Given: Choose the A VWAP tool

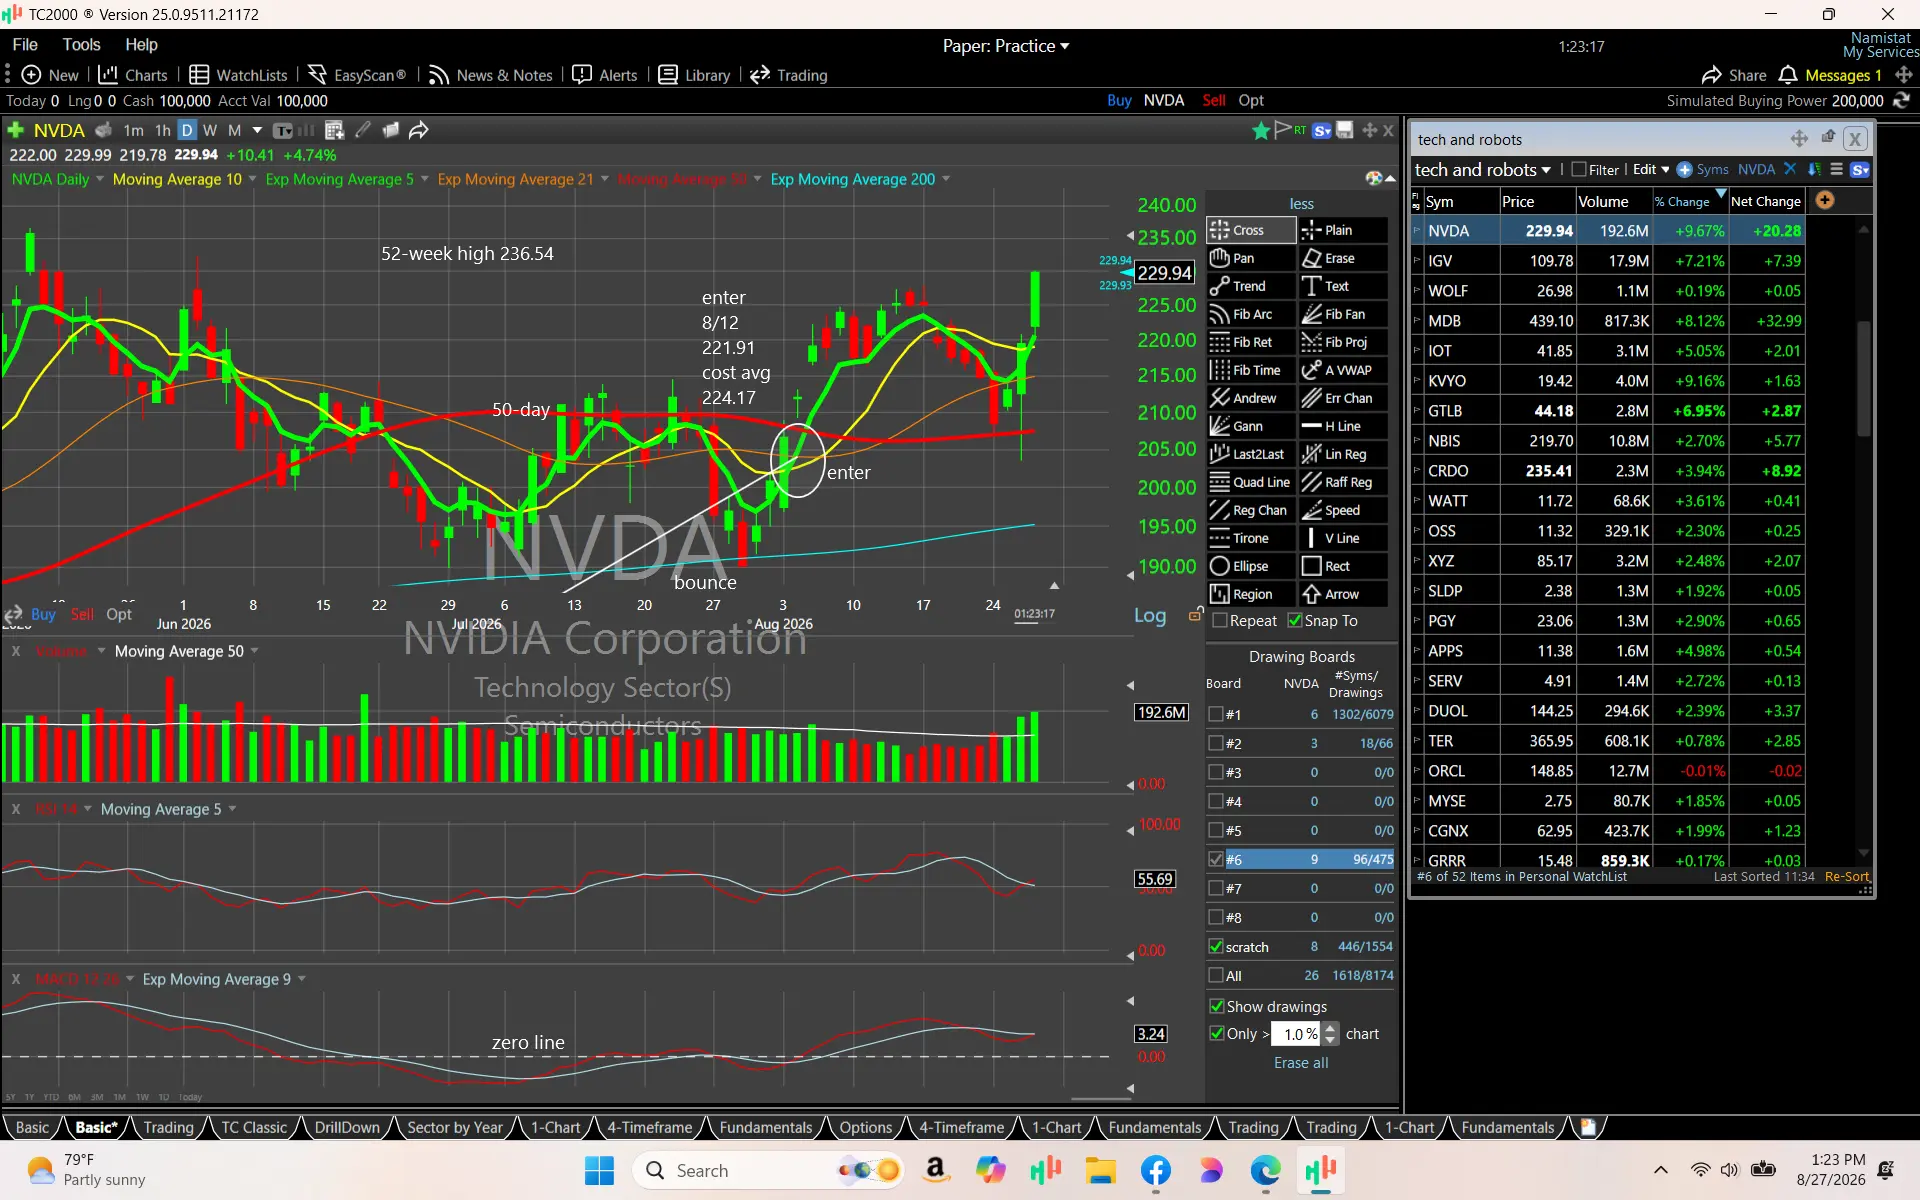Looking at the screenshot, I should [x=1343, y=370].
